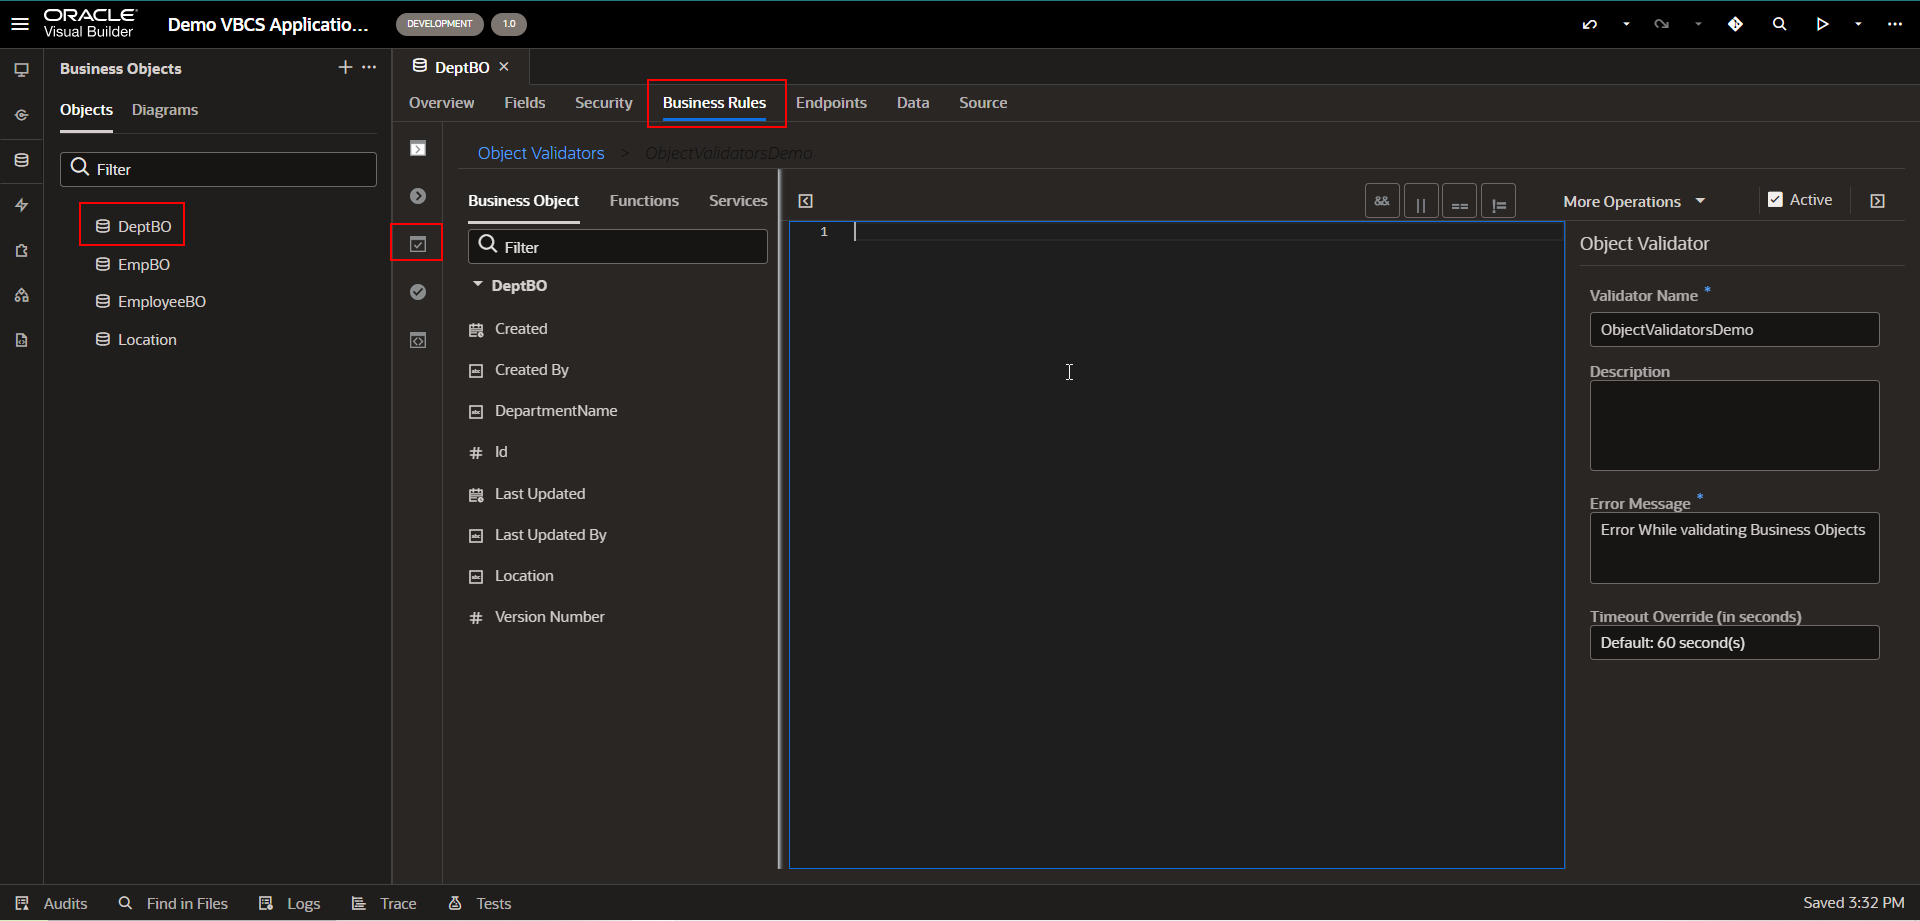
Task: Open the Components puzzle icon in the sidebar
Action: point(21,251)
